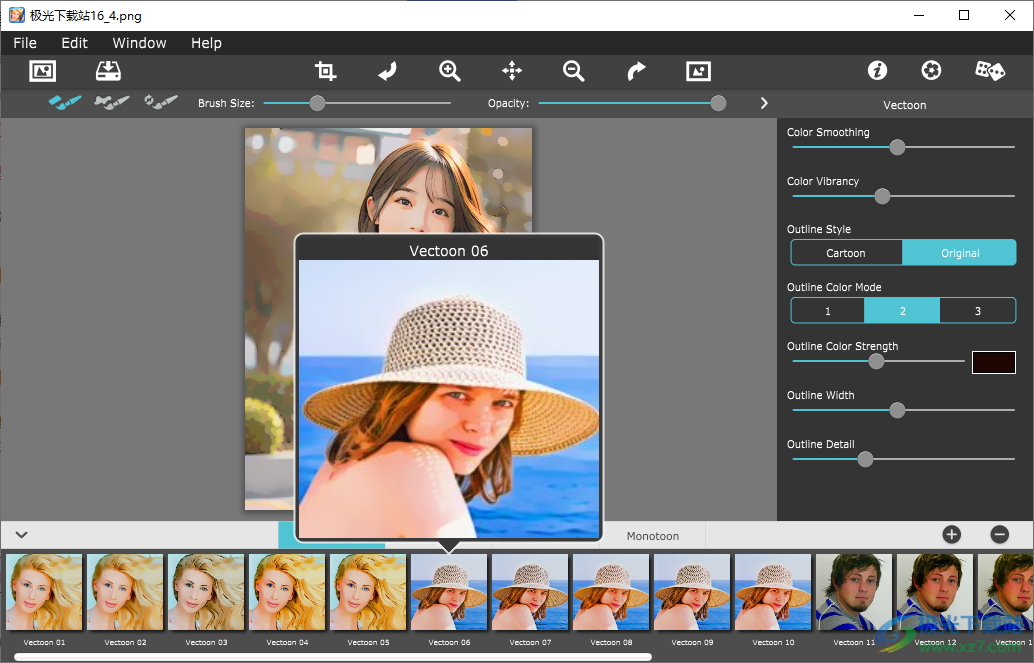Apply the Vectoon 07 preset thumbnail
1034x663 pixels.
click(x=530, y=592)
